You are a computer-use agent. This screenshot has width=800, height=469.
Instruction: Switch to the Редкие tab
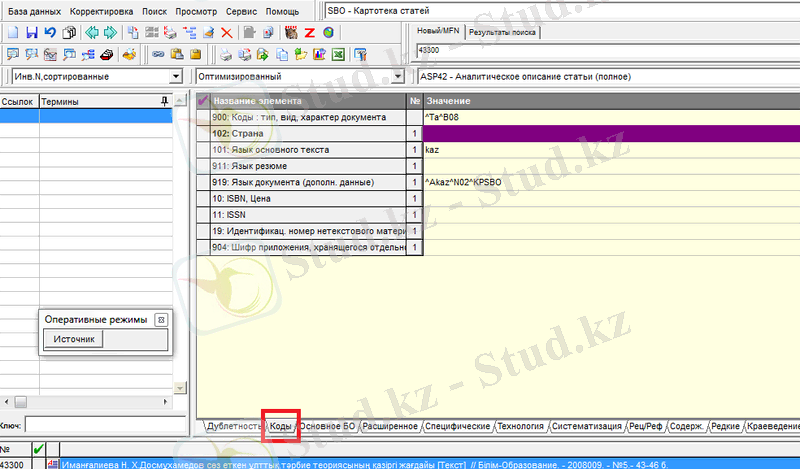tap(725, 426)
